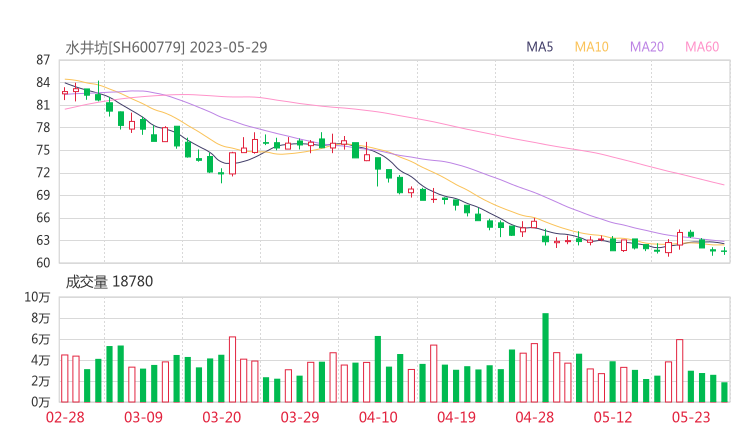
Task: Click the 10万 volume axis label
Action: coord(37,297)
